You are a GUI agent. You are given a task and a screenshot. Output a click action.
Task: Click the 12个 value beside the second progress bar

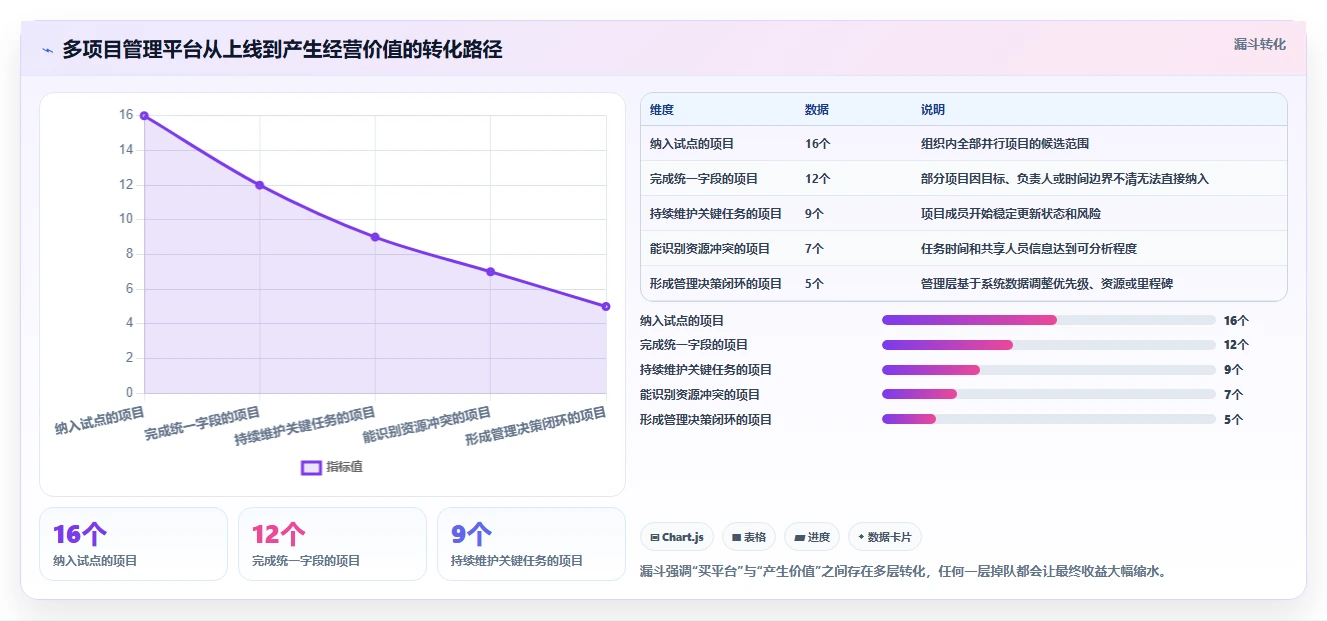coord(1236,345)
